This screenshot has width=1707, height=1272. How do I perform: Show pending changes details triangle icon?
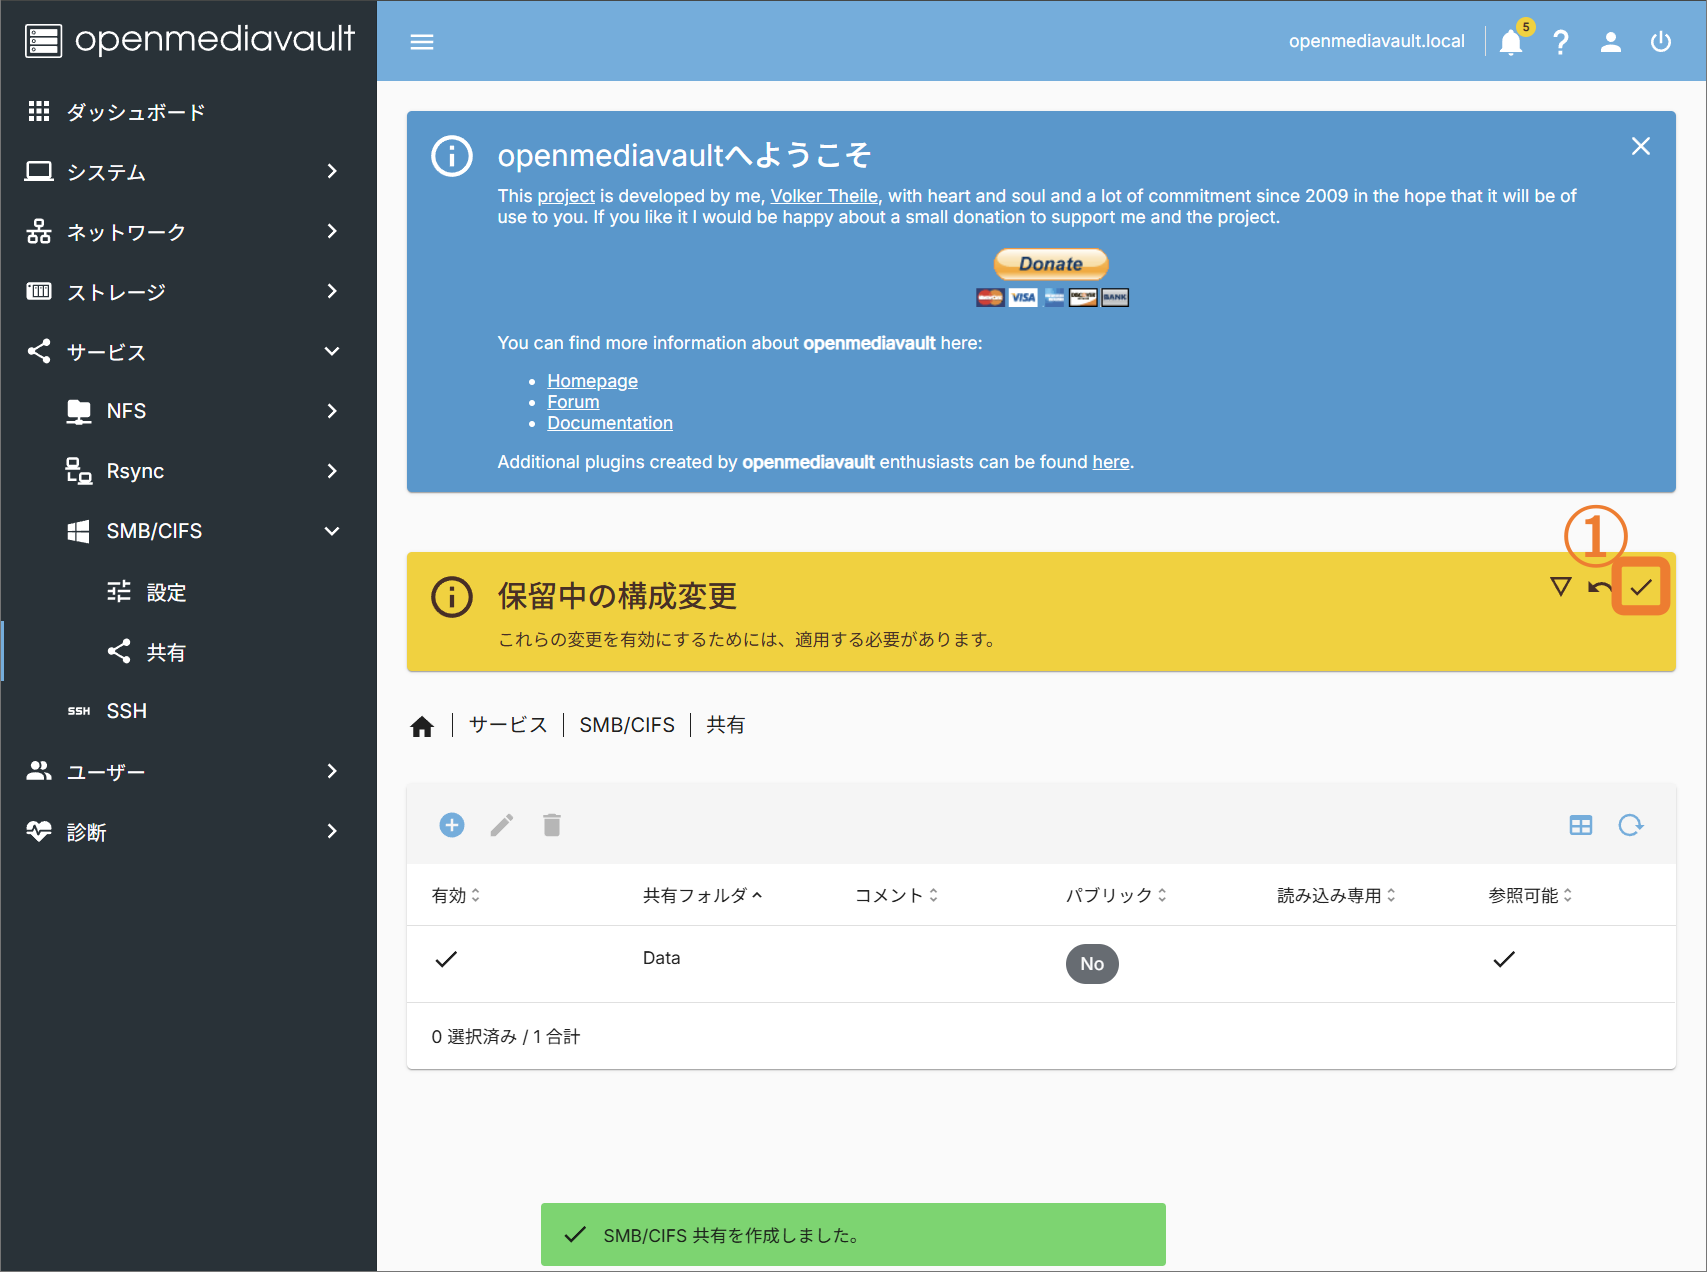(x=1560, y=586)
